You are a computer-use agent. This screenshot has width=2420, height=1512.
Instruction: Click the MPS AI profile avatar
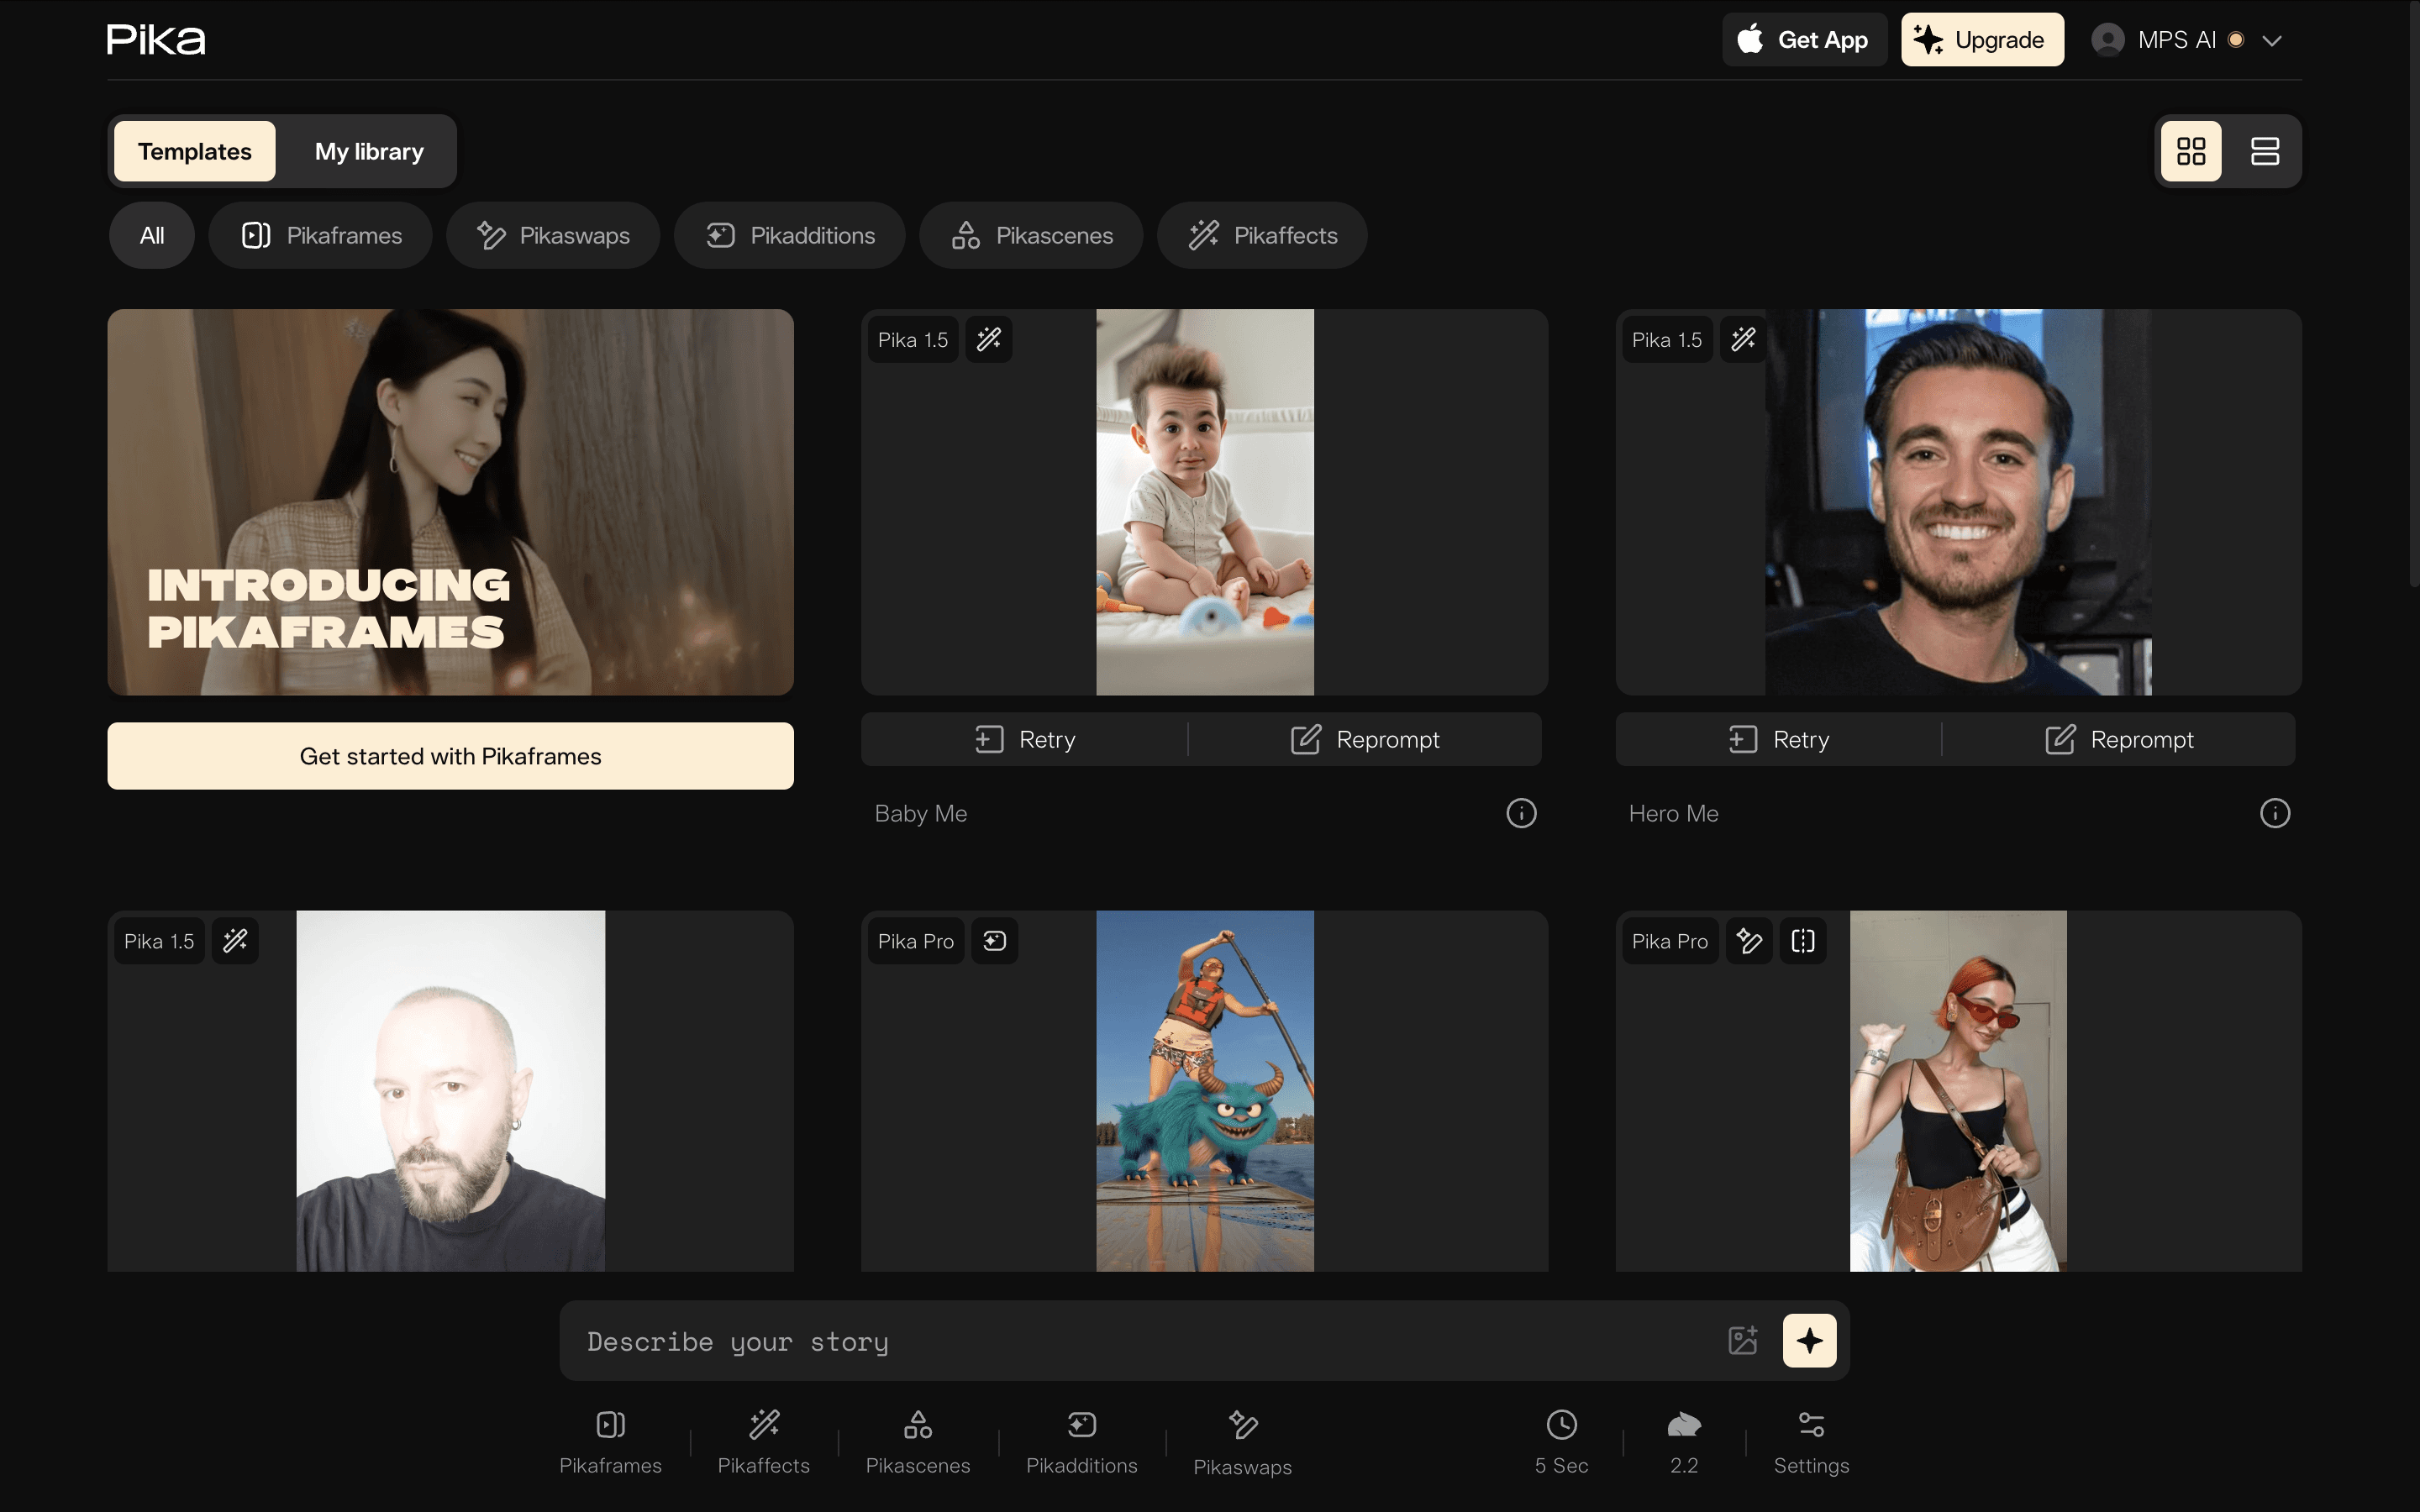[x=2108, y=40]
